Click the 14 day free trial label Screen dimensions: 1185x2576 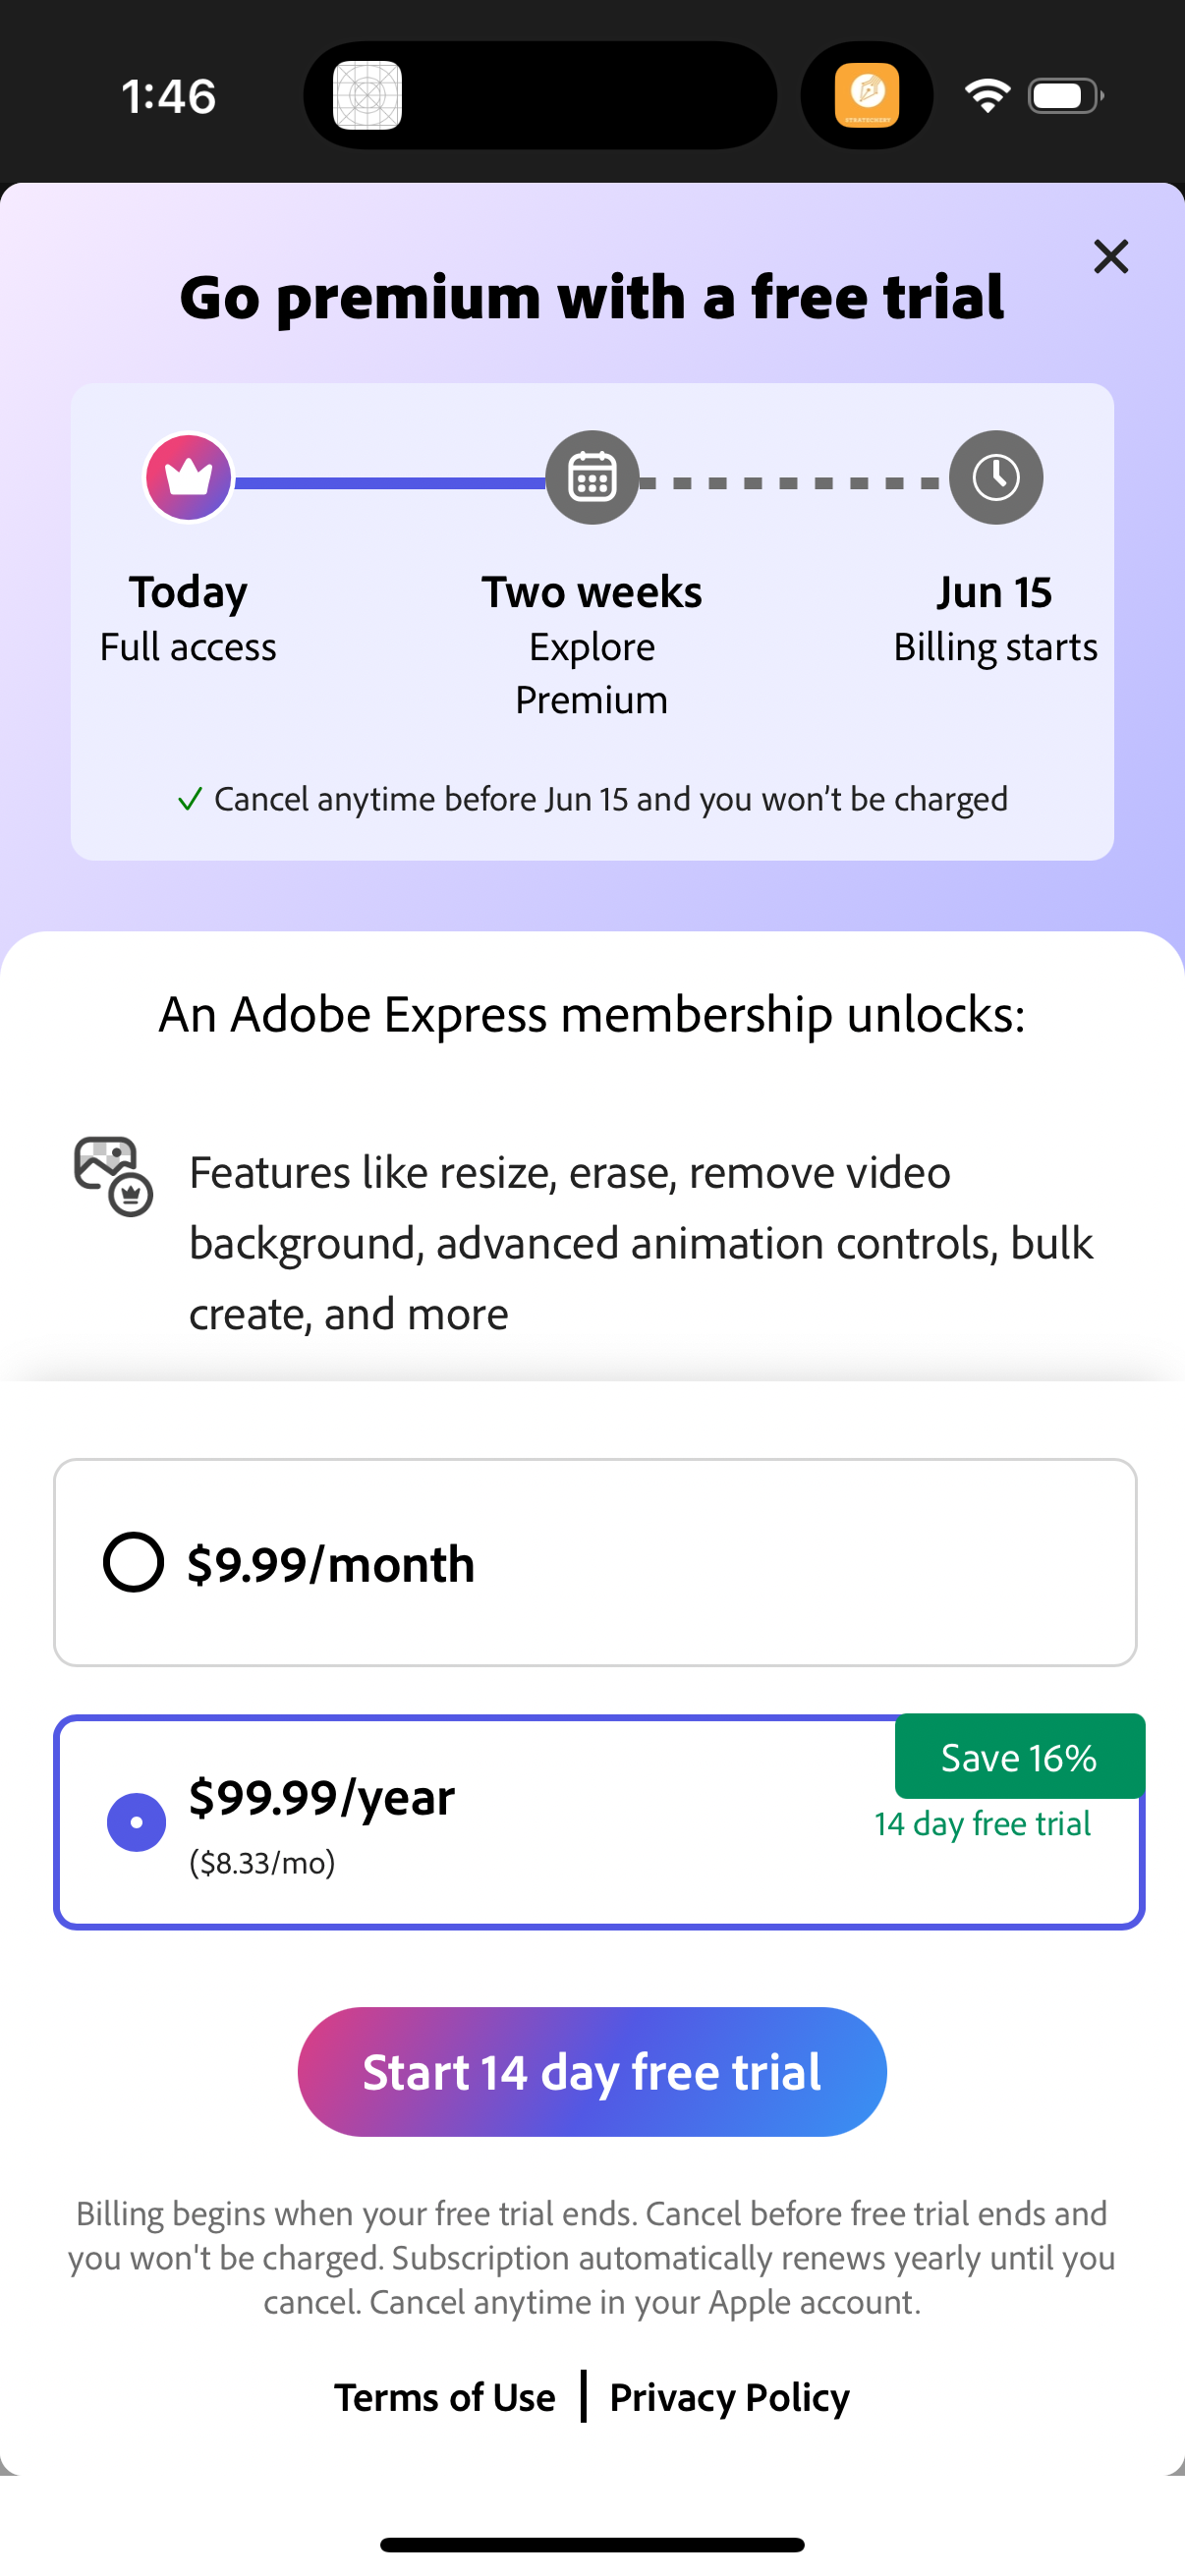tap(983, 1823)
